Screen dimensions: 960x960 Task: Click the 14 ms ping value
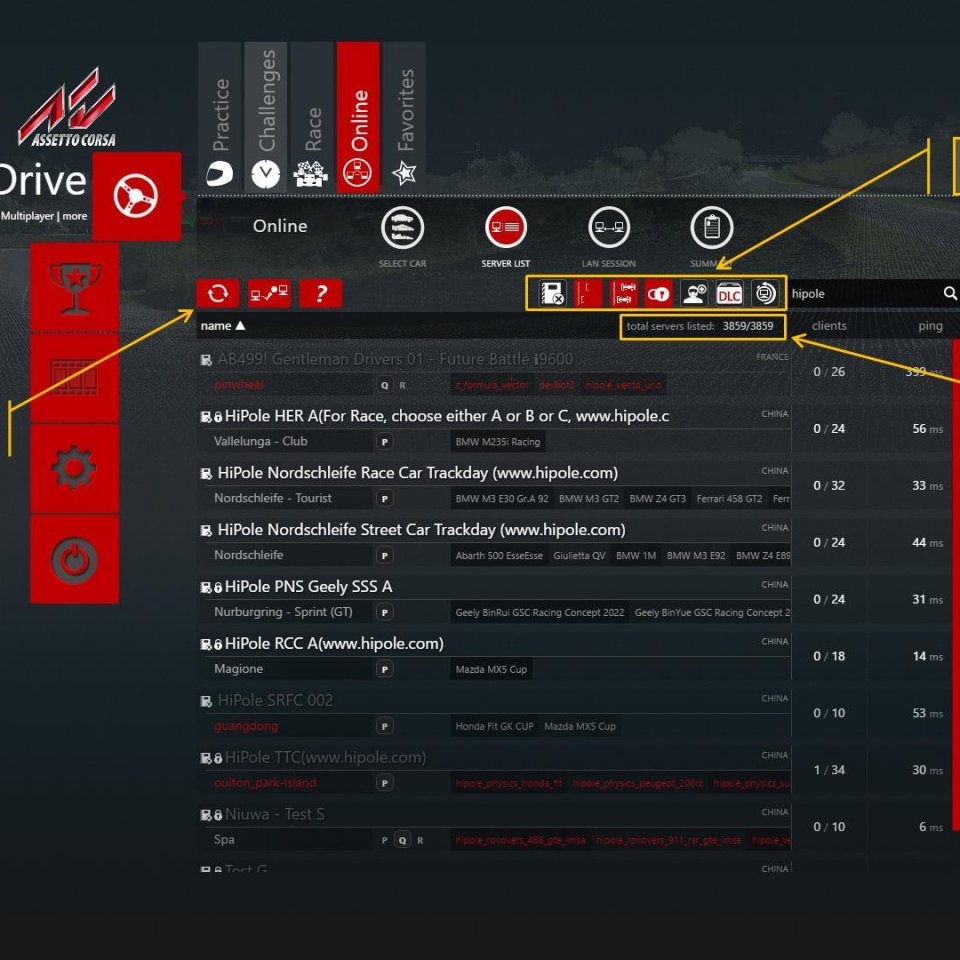tap(928, 656)
